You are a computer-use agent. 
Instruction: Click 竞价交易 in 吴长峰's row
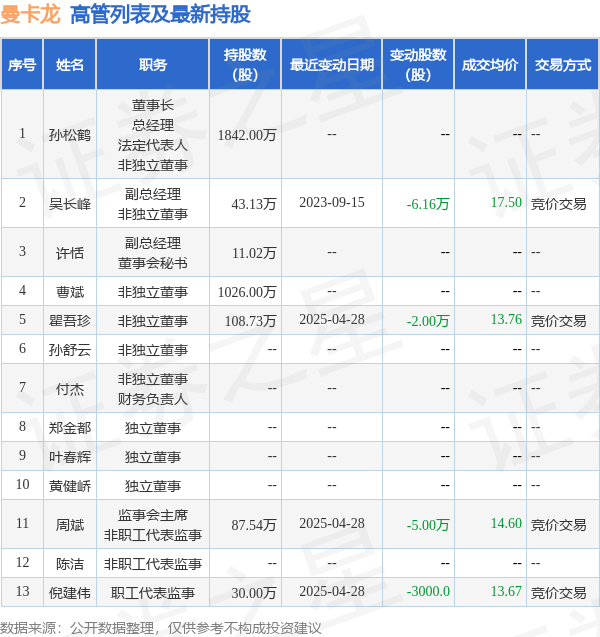(559, 204)
